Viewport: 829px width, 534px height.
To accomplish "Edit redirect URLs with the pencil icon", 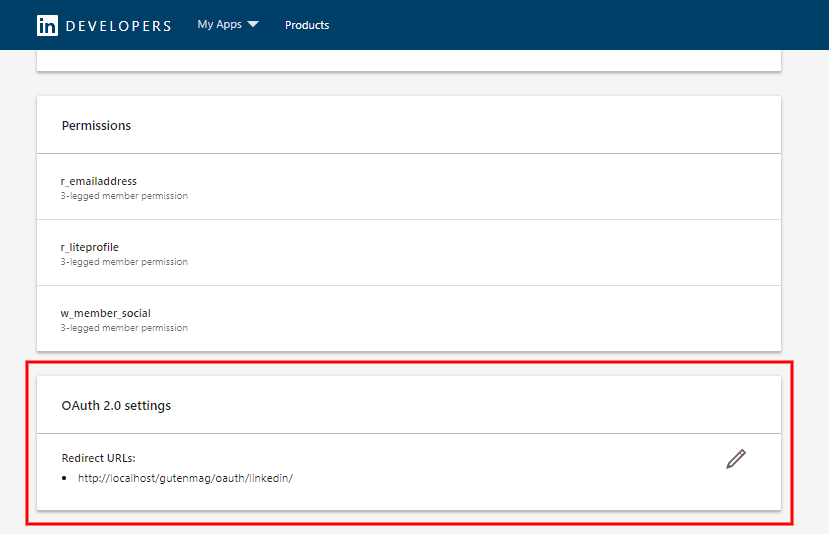I will [736, 459].
